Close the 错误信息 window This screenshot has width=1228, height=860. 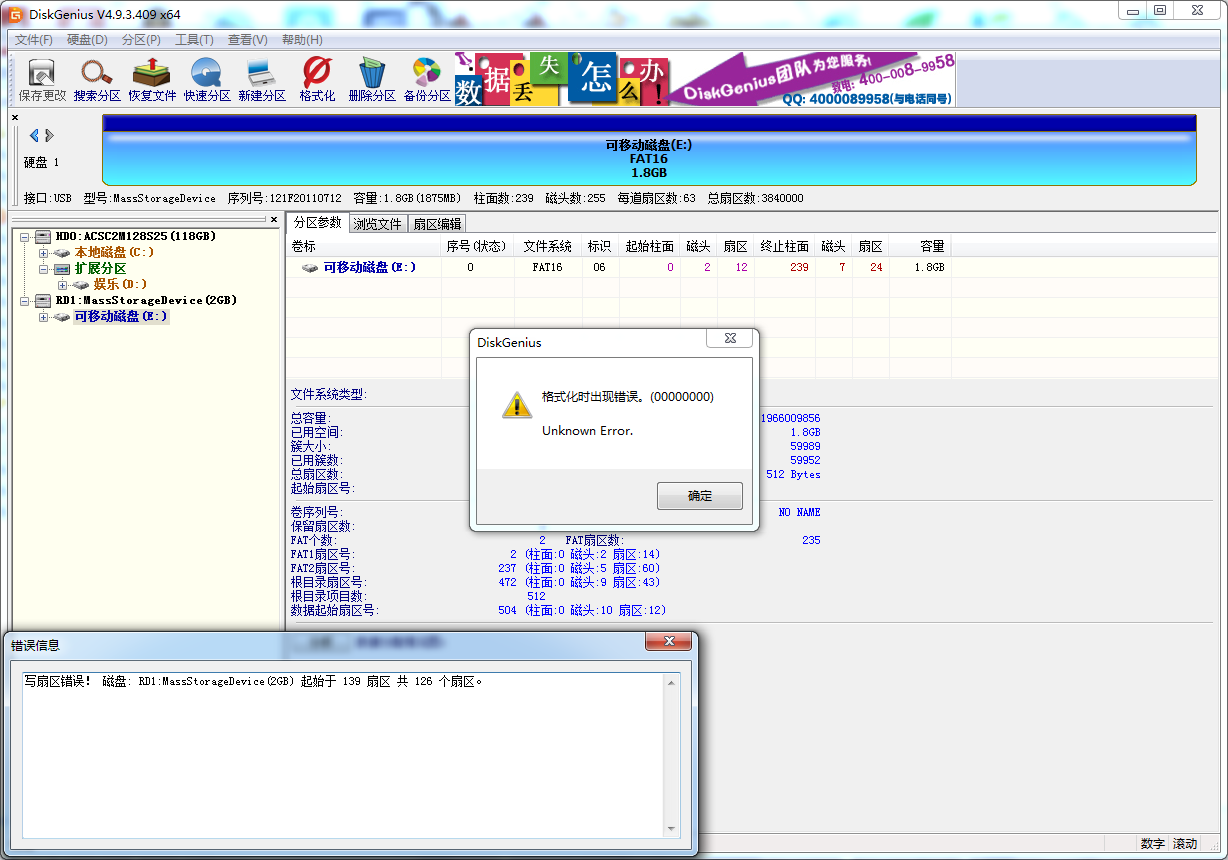[668, 641]
